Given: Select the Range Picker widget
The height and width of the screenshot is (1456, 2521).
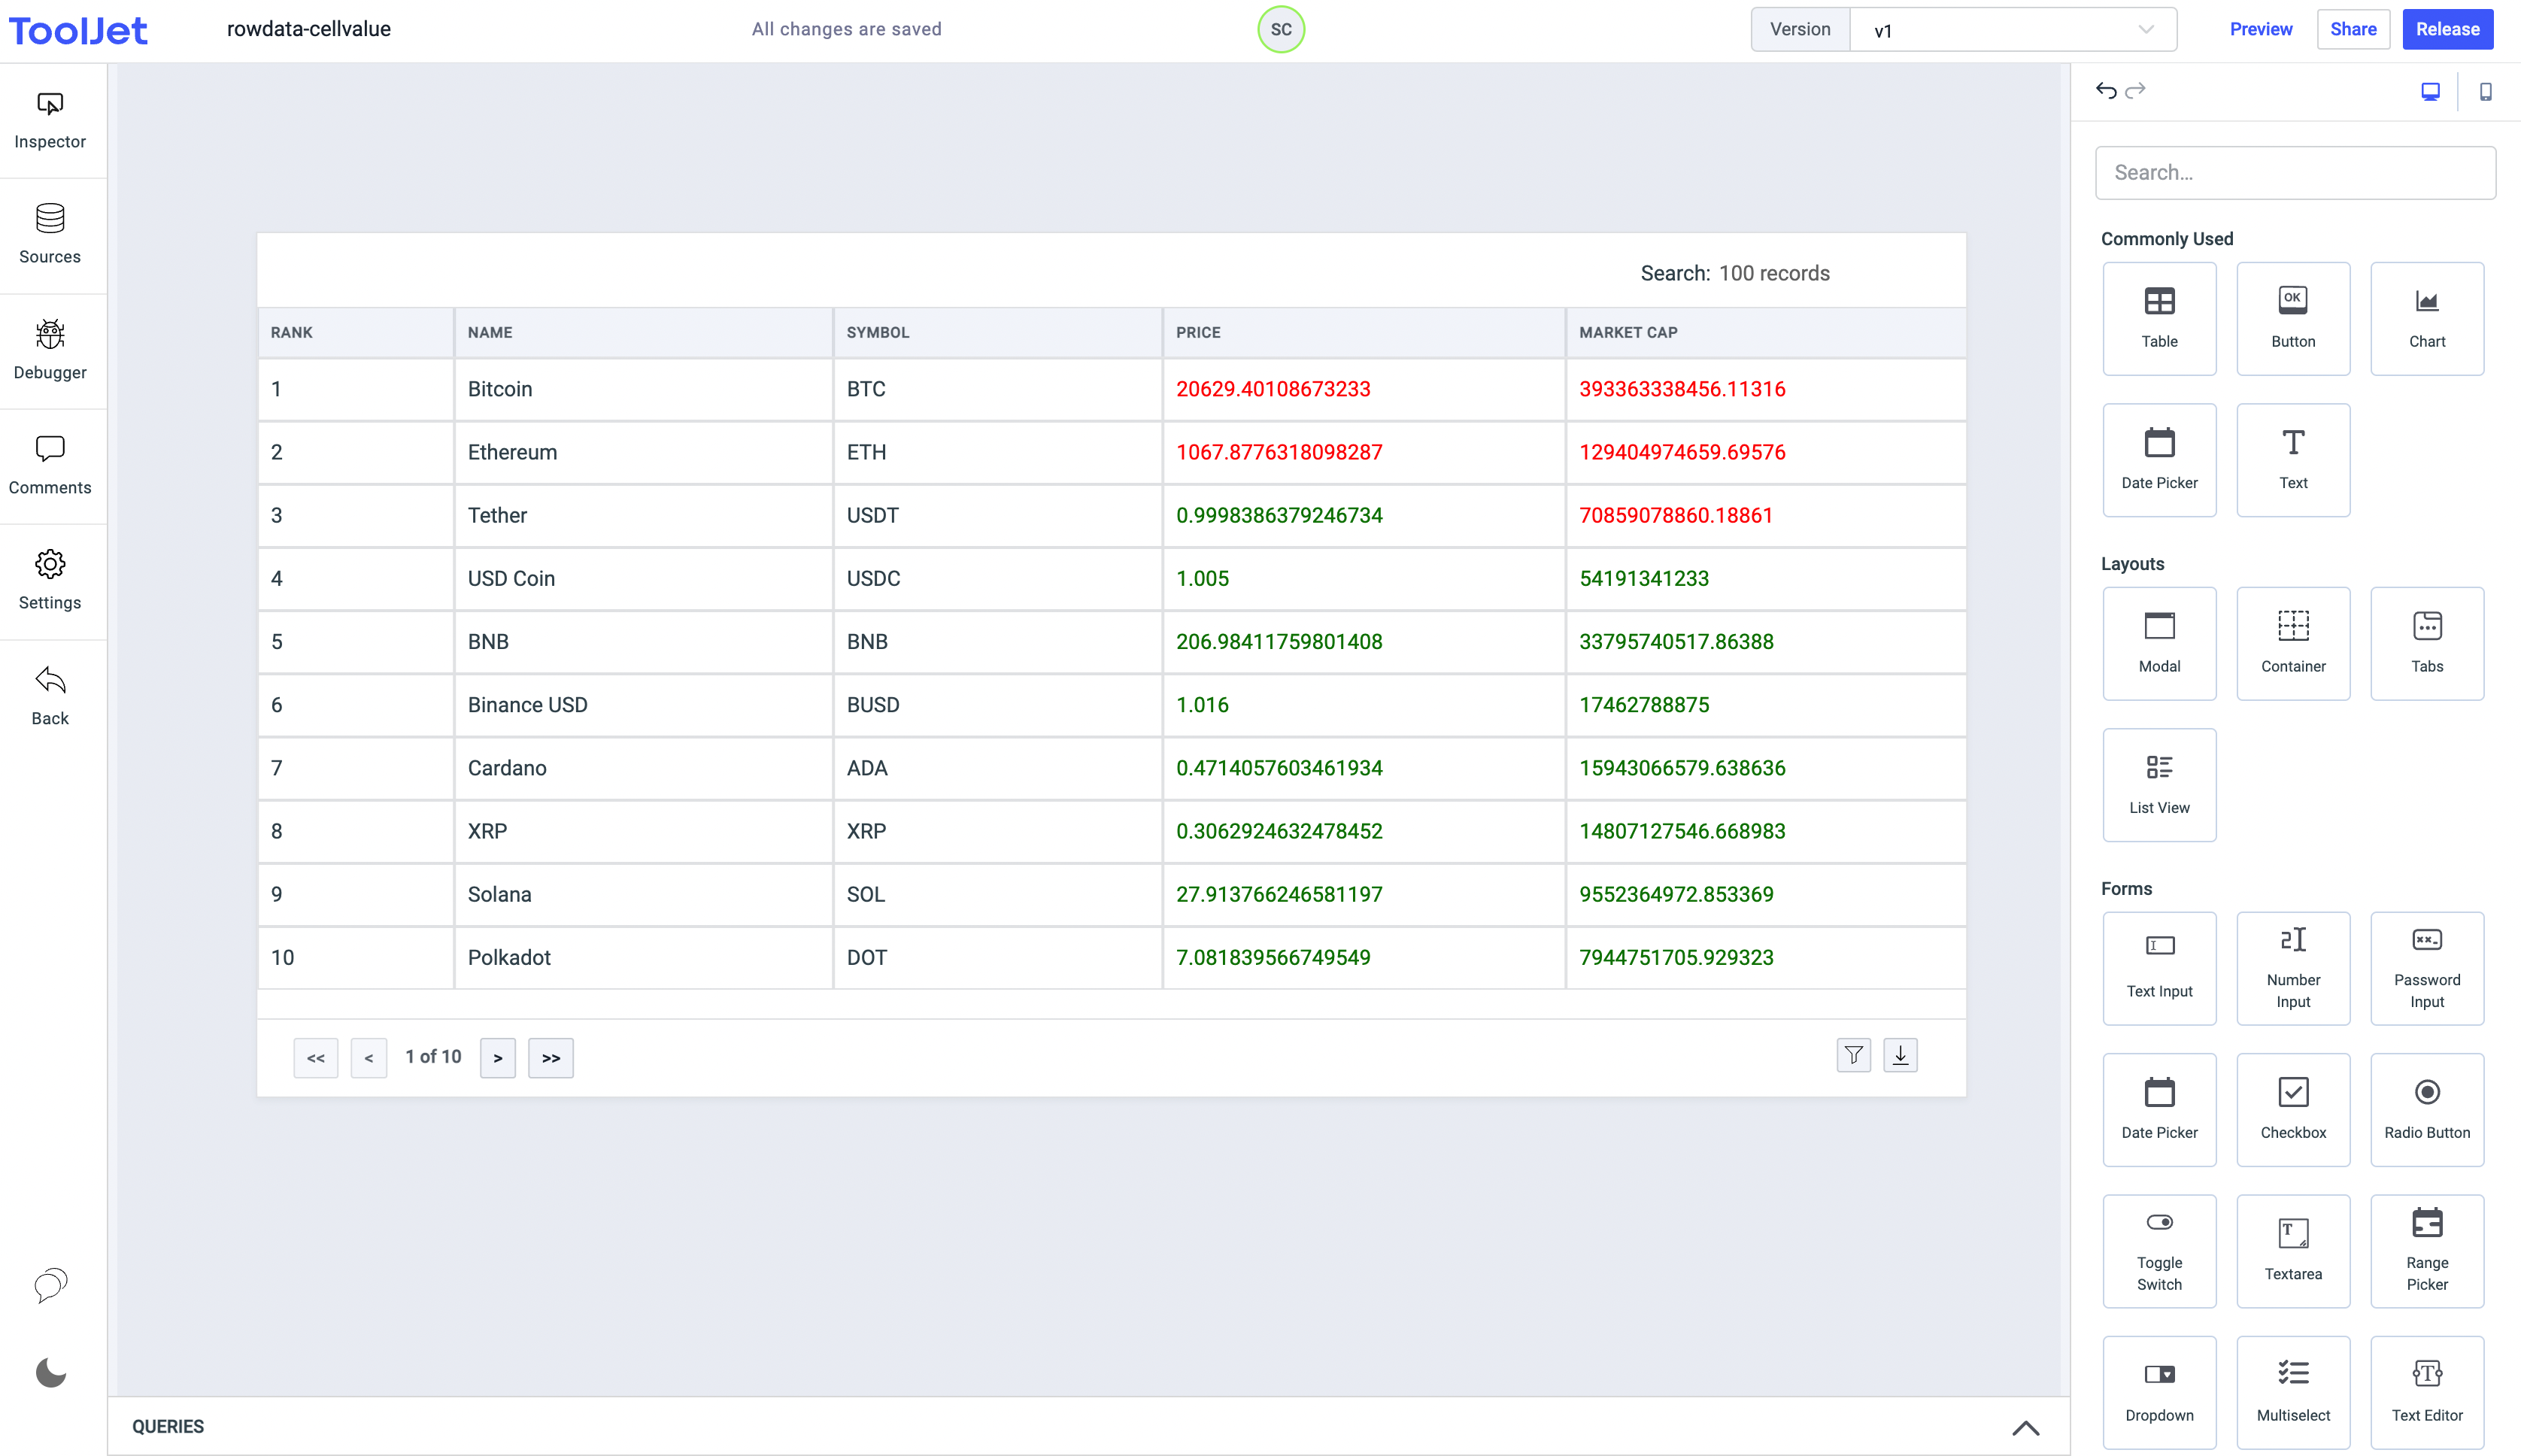Looking at the screenshot, I should click(x=2427, y=1252).
